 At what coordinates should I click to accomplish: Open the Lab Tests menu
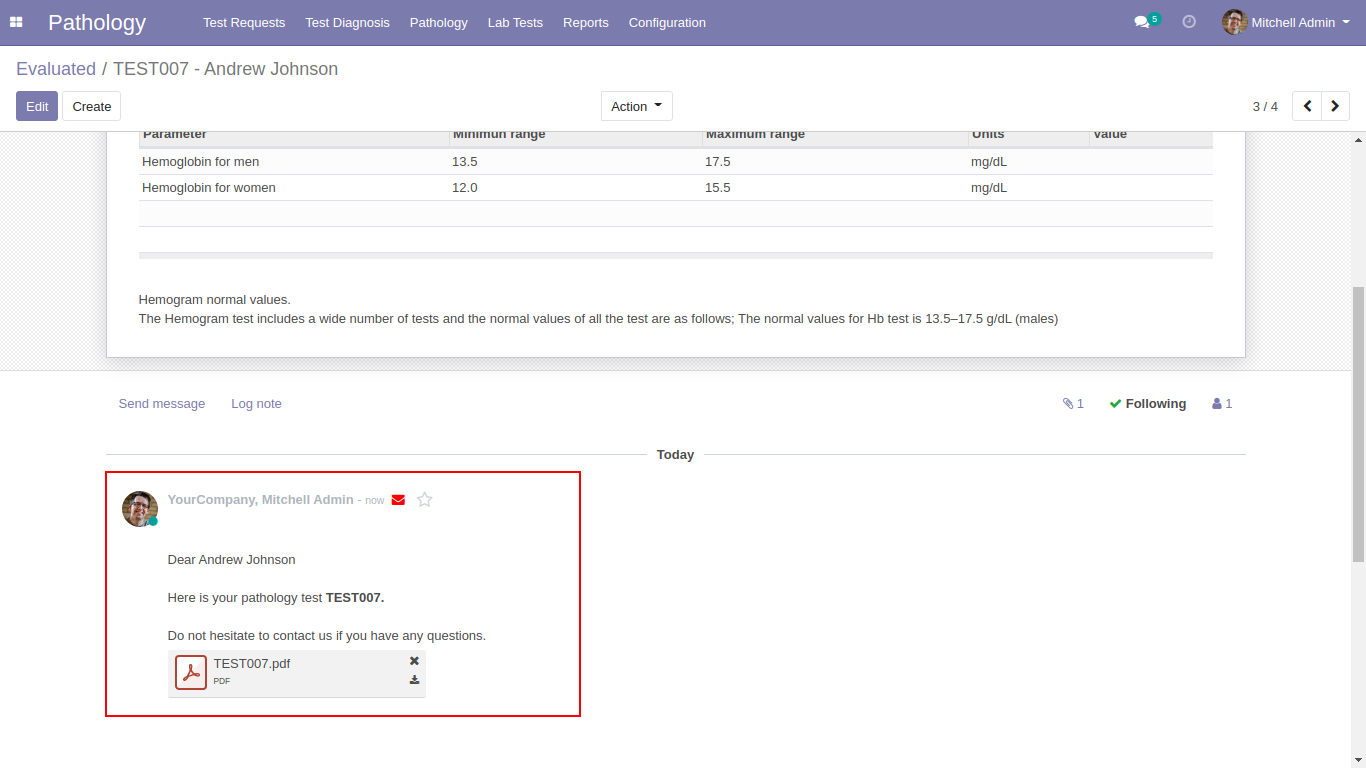(515, 22)
